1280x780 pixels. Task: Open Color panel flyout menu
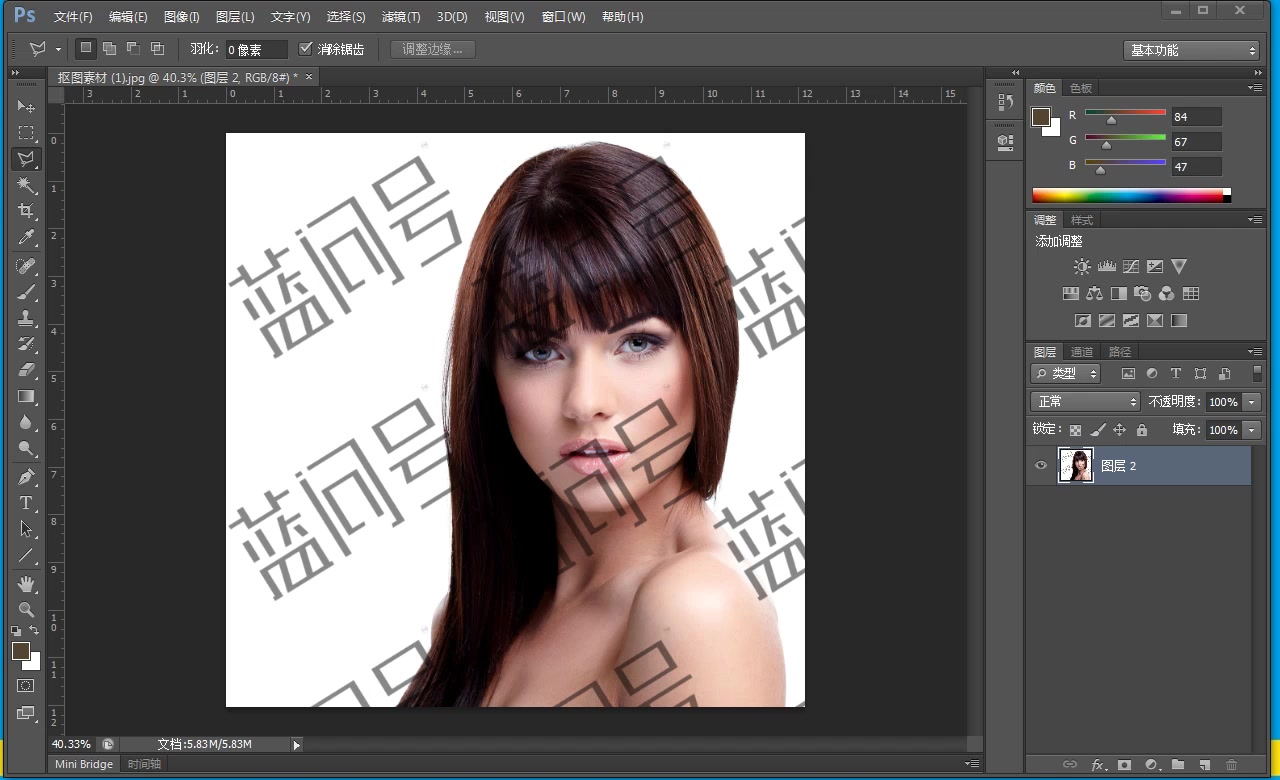[x=1254, y=88]
